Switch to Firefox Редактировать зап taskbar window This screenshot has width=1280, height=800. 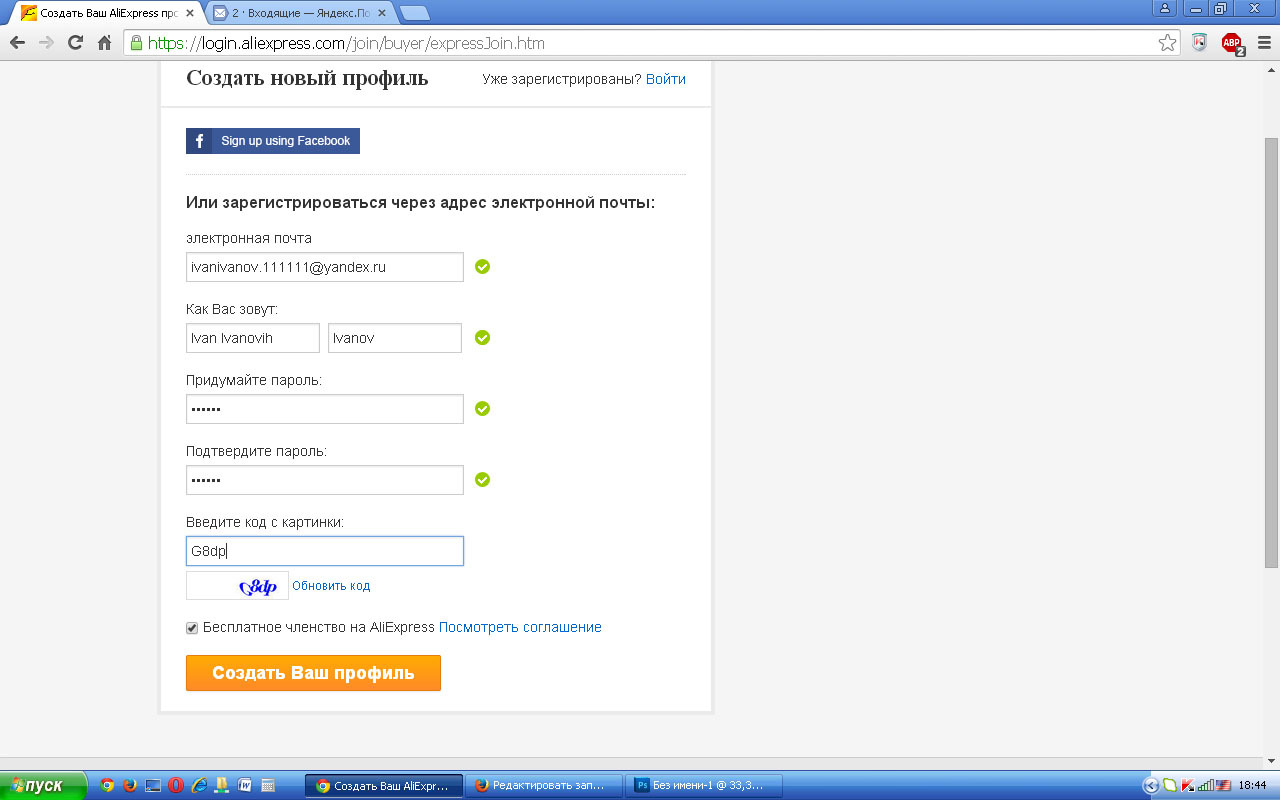point(543,786)
